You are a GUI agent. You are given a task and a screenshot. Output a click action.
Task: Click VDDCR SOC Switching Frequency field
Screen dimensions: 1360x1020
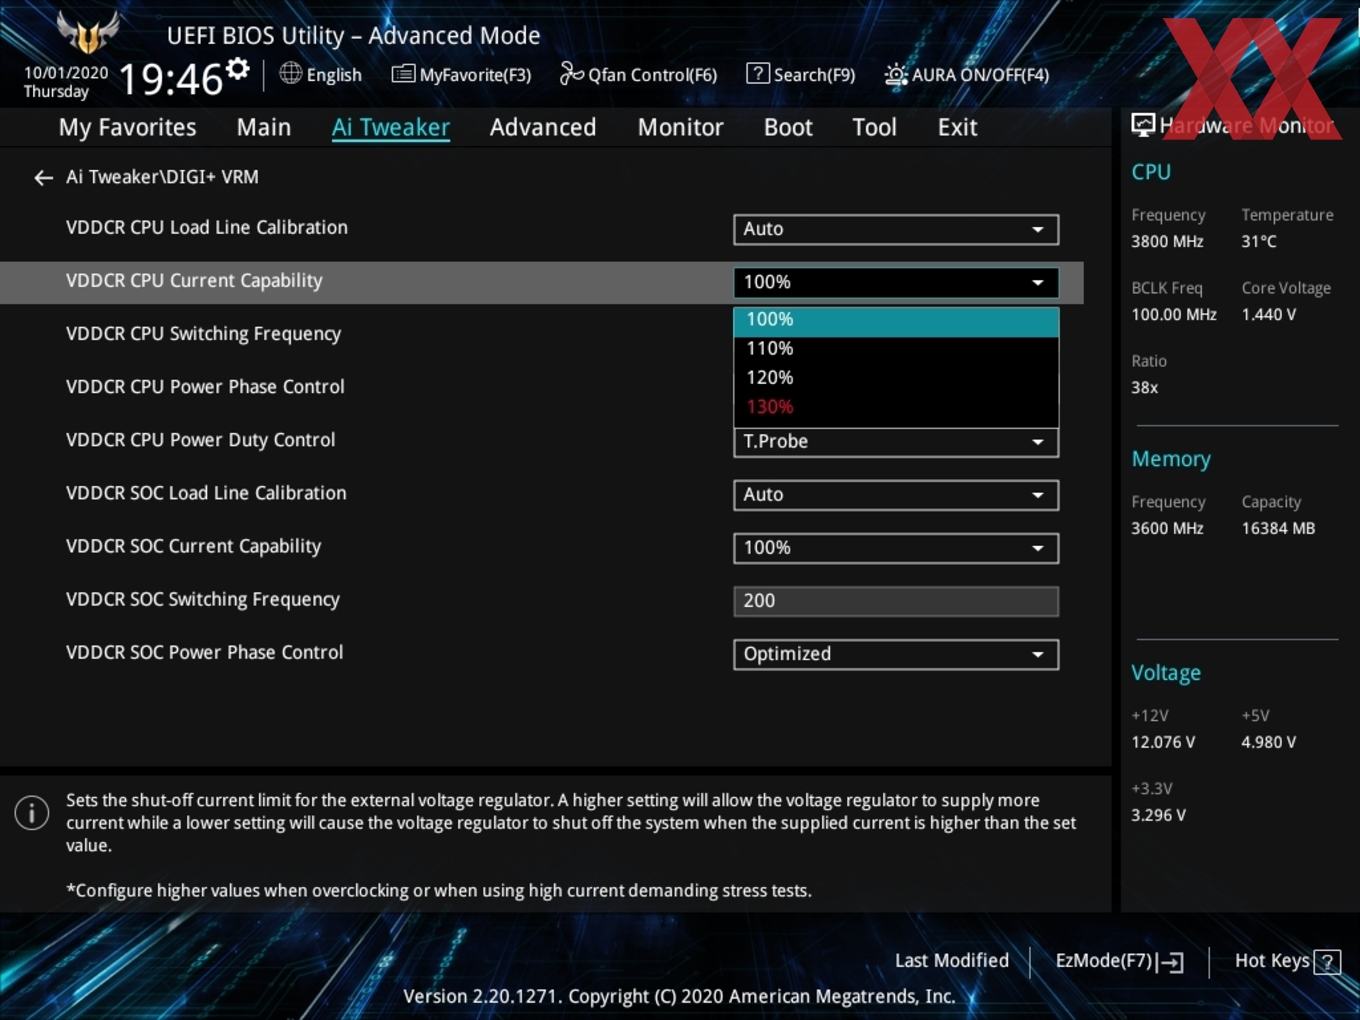(x=896, y=601)
